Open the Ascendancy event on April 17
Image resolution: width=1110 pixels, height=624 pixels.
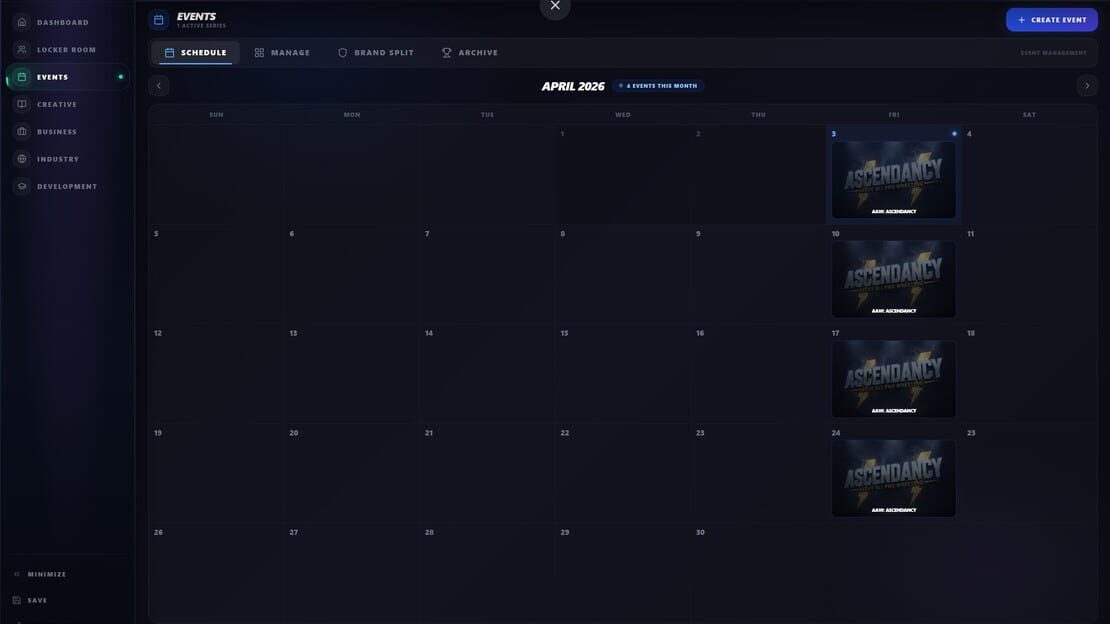(893, 379)
